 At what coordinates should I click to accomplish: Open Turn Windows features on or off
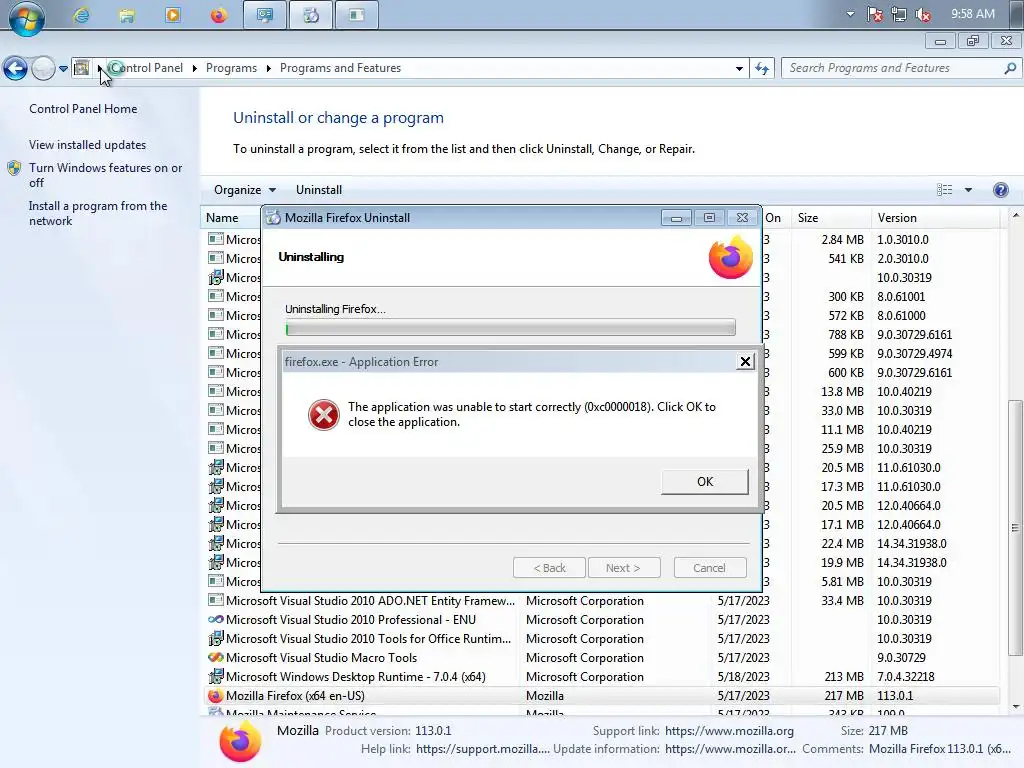(105, 175)
